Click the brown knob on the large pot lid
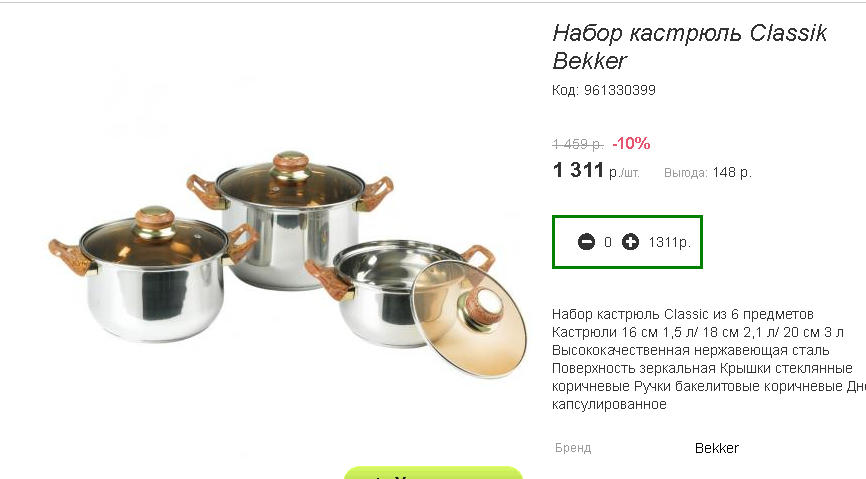 [x=291, y=164]
